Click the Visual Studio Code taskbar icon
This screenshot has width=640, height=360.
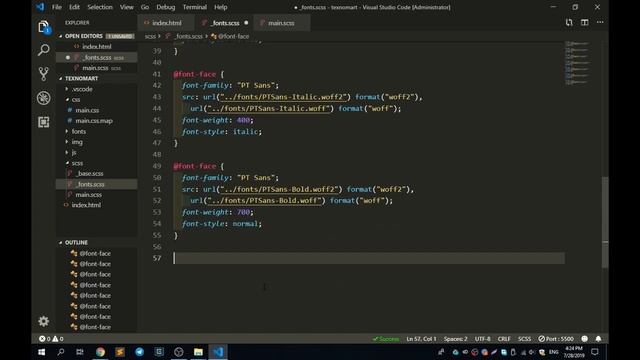tap(218, 352)
